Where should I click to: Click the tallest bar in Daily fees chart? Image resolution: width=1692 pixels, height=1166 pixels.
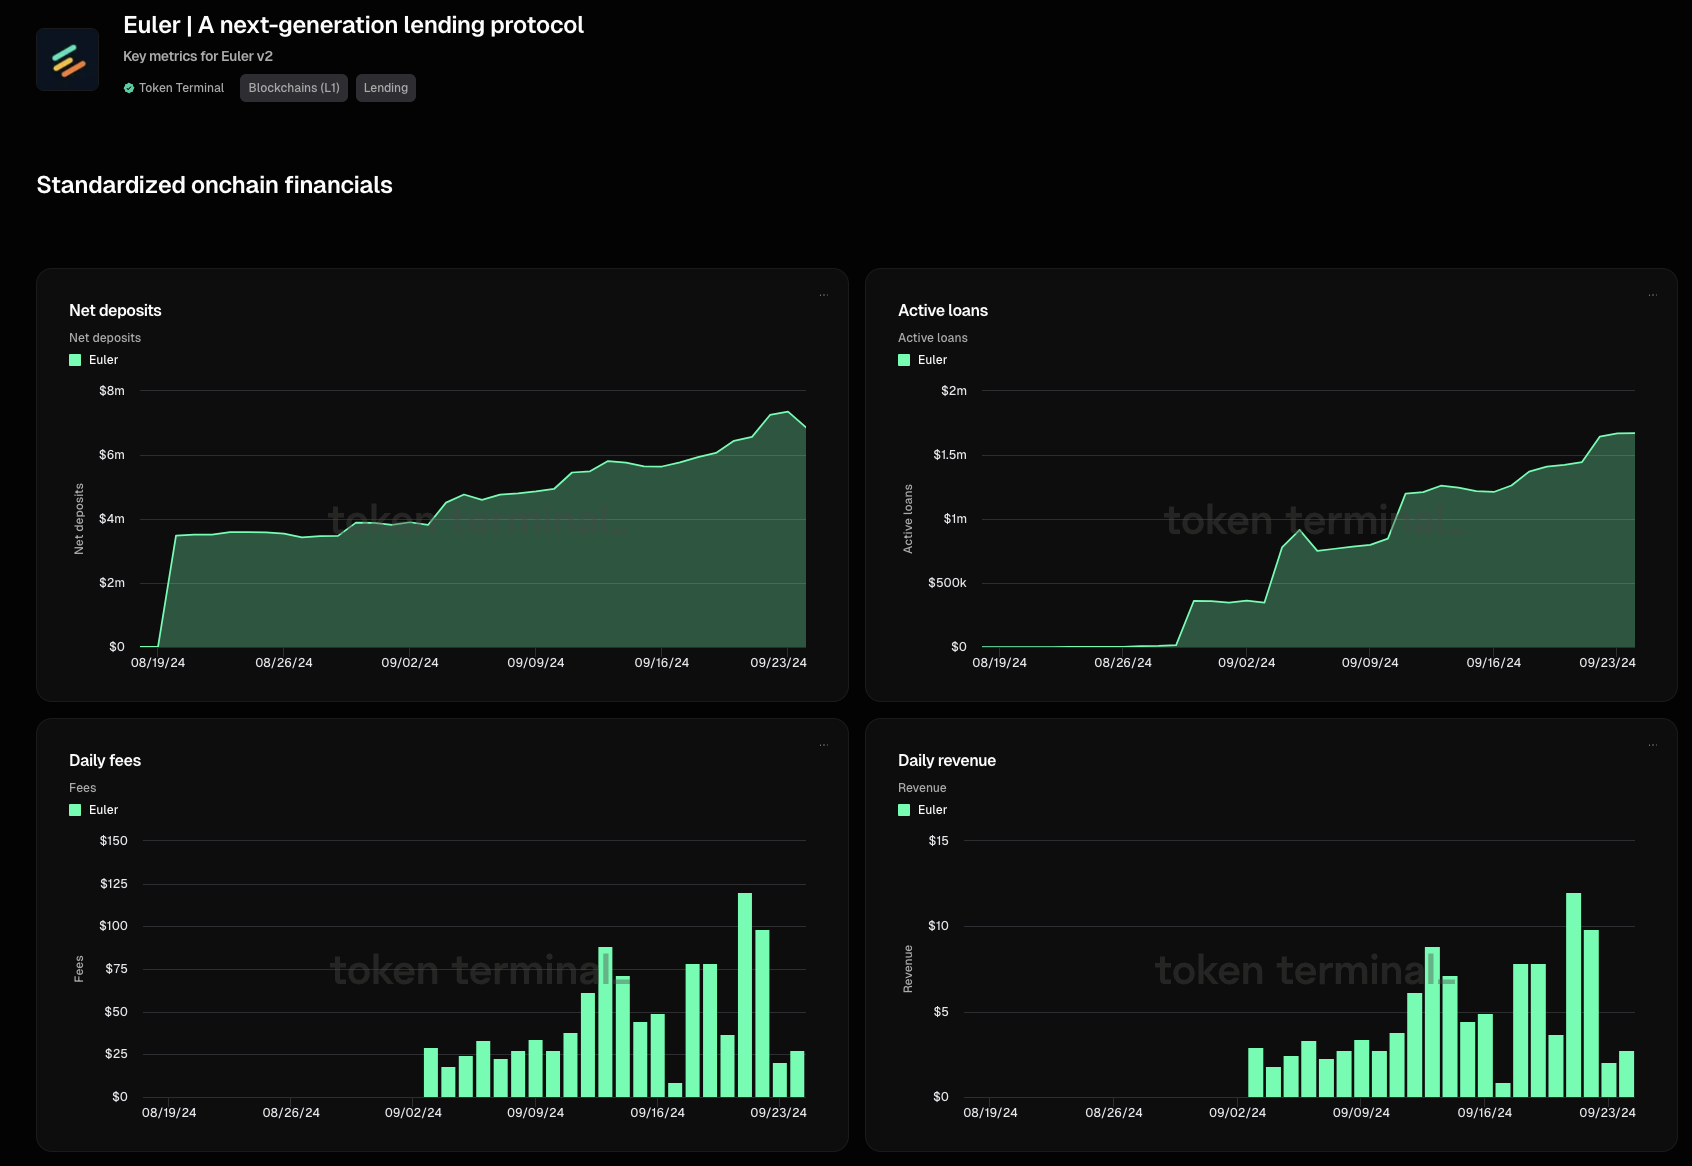pos(745,995)
